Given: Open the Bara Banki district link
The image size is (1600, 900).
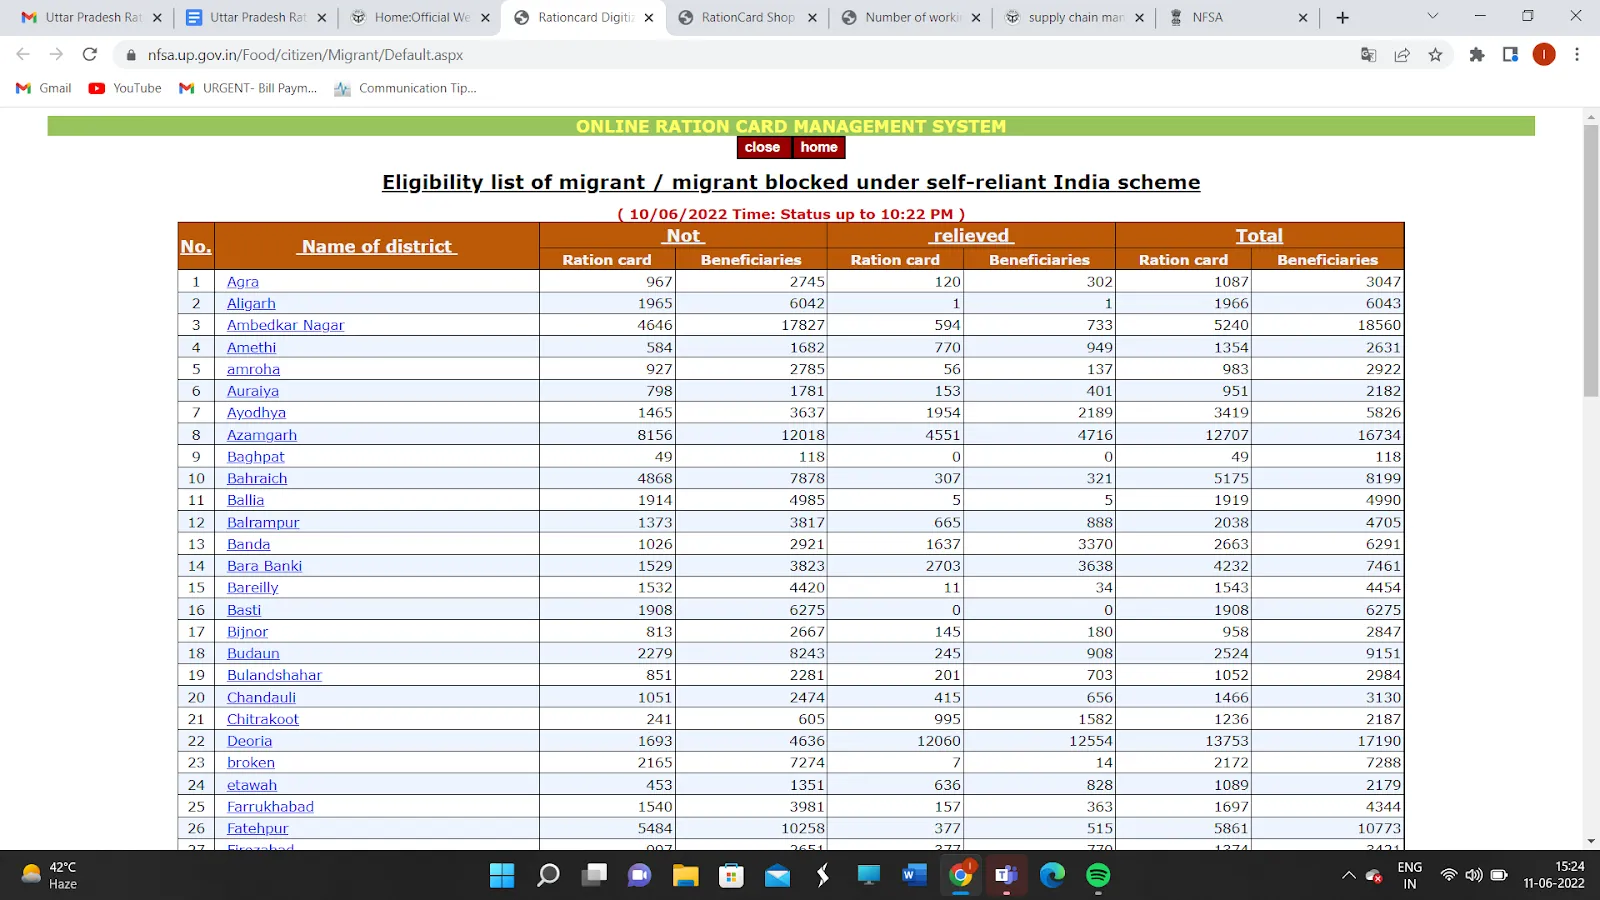Looking at the screenshot, I should click(264, 566).
